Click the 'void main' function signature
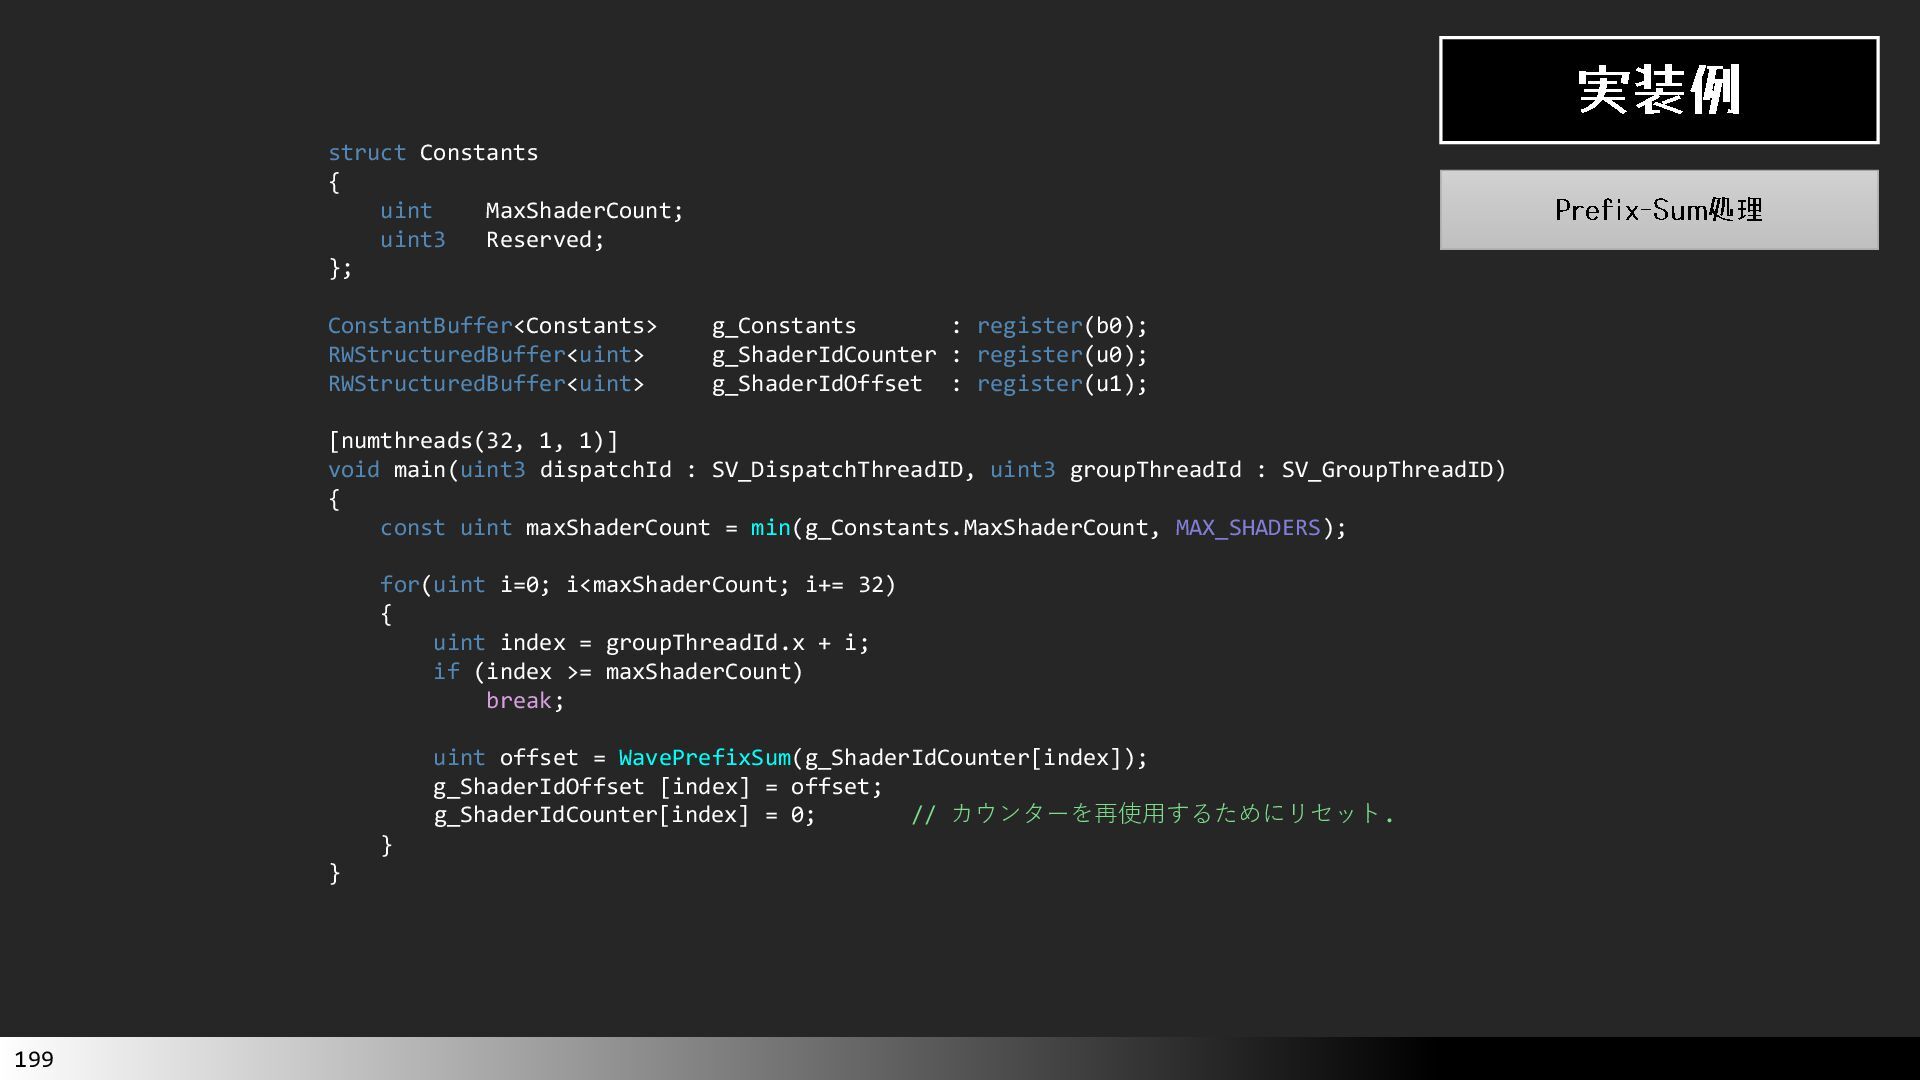 pos(917,470)
